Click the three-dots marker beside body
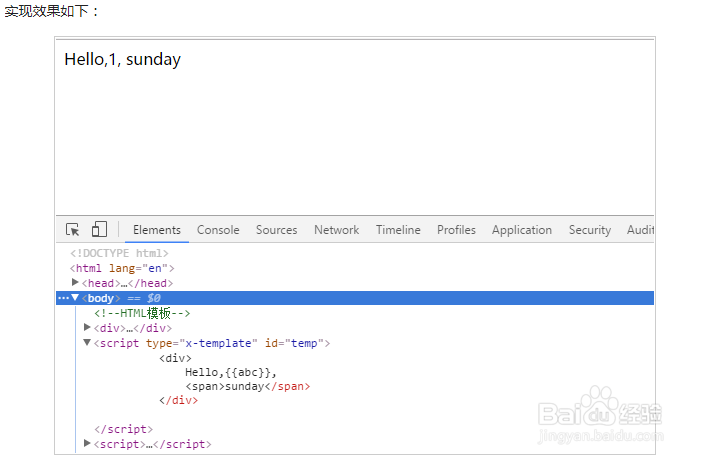 coord(63,298)
